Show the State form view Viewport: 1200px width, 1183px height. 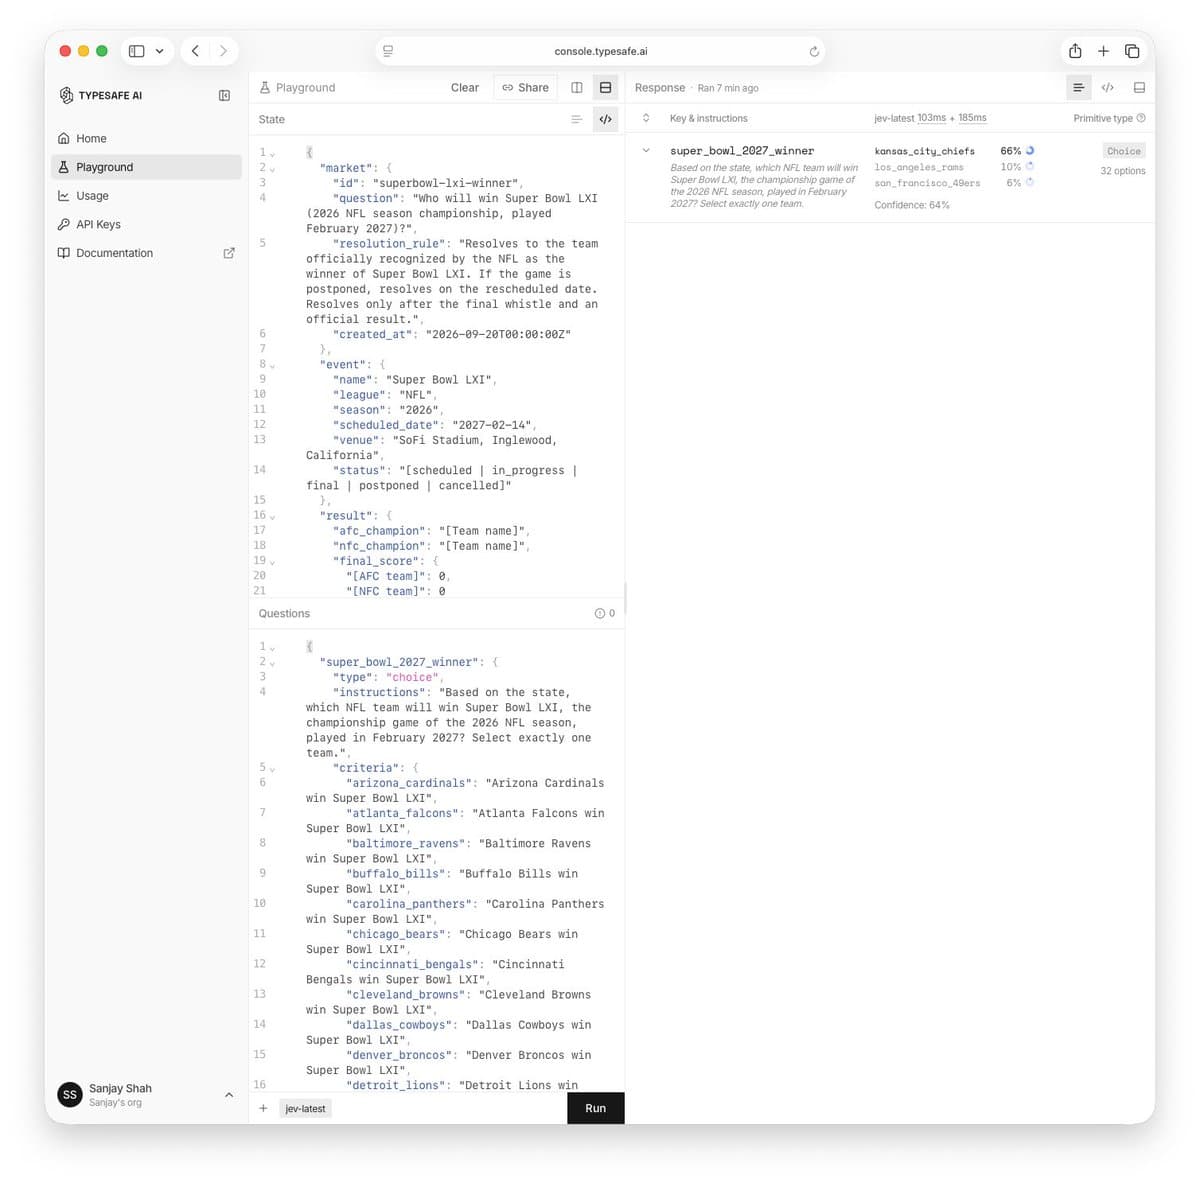click(x=577, y=119)
